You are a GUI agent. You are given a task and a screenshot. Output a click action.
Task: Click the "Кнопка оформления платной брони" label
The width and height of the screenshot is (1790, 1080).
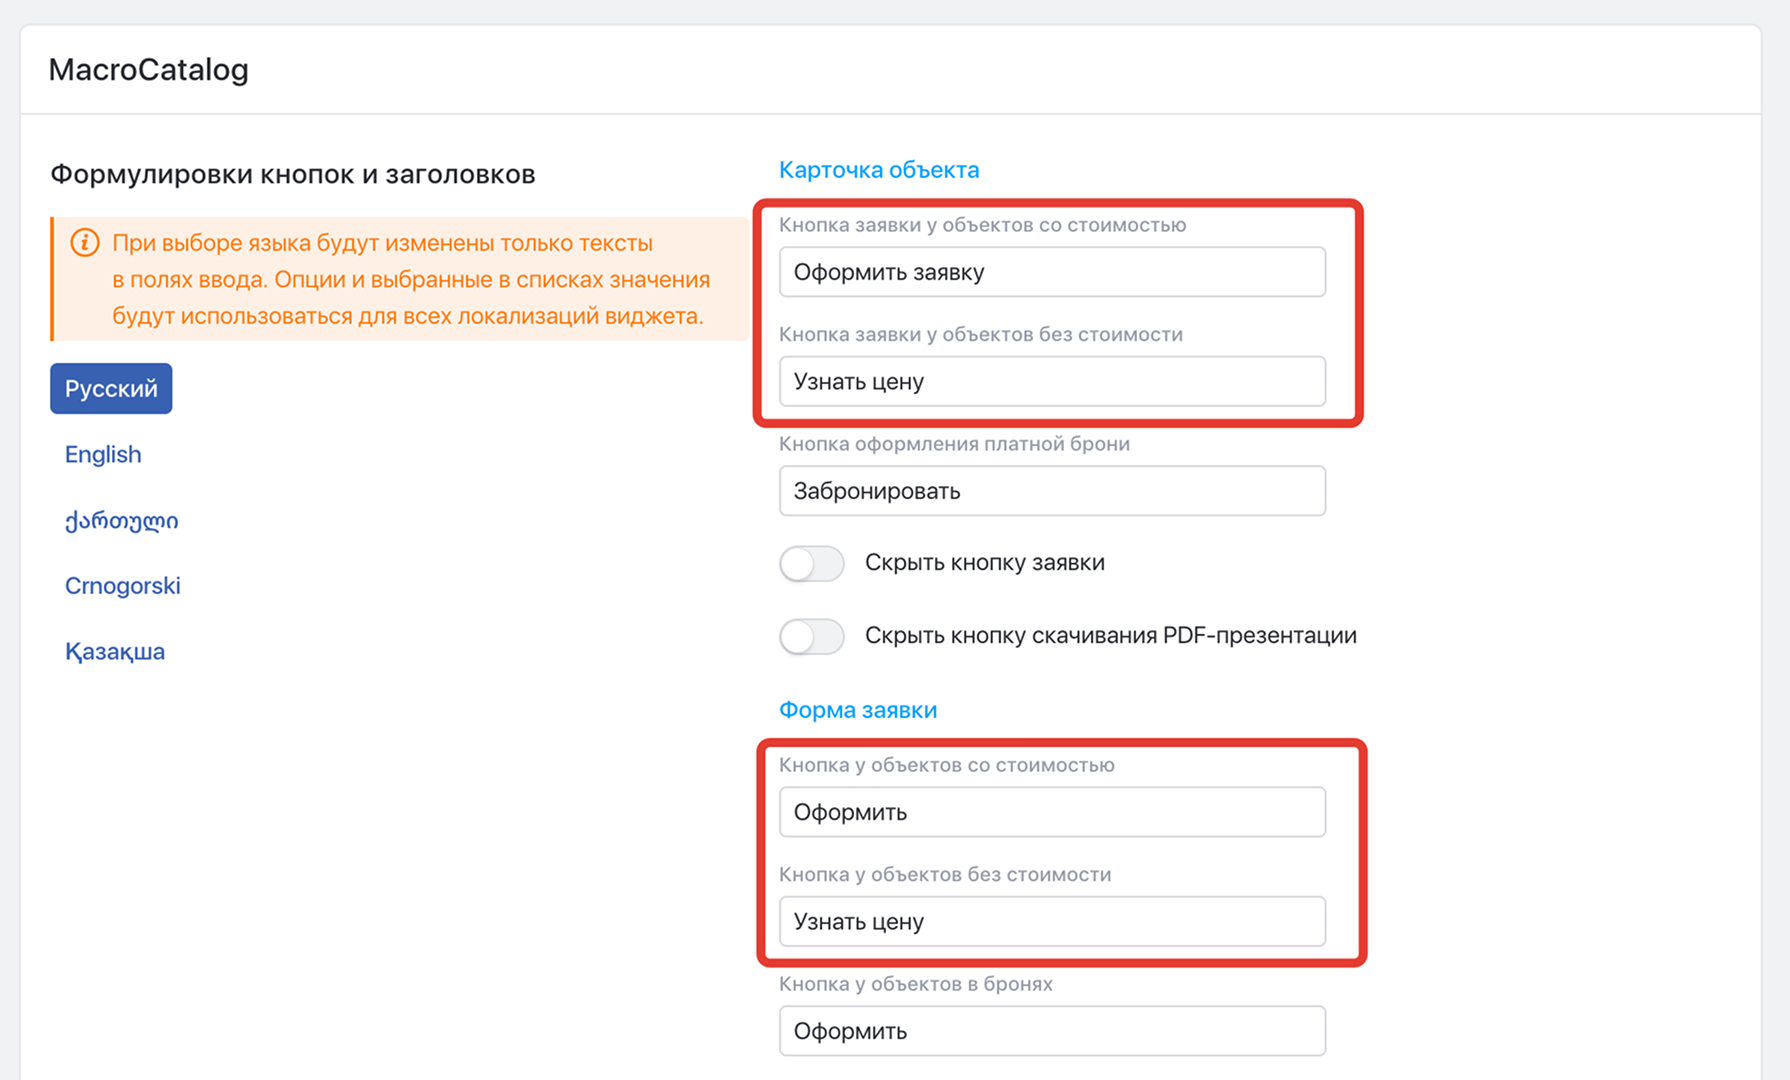click(x=954, y=444)
